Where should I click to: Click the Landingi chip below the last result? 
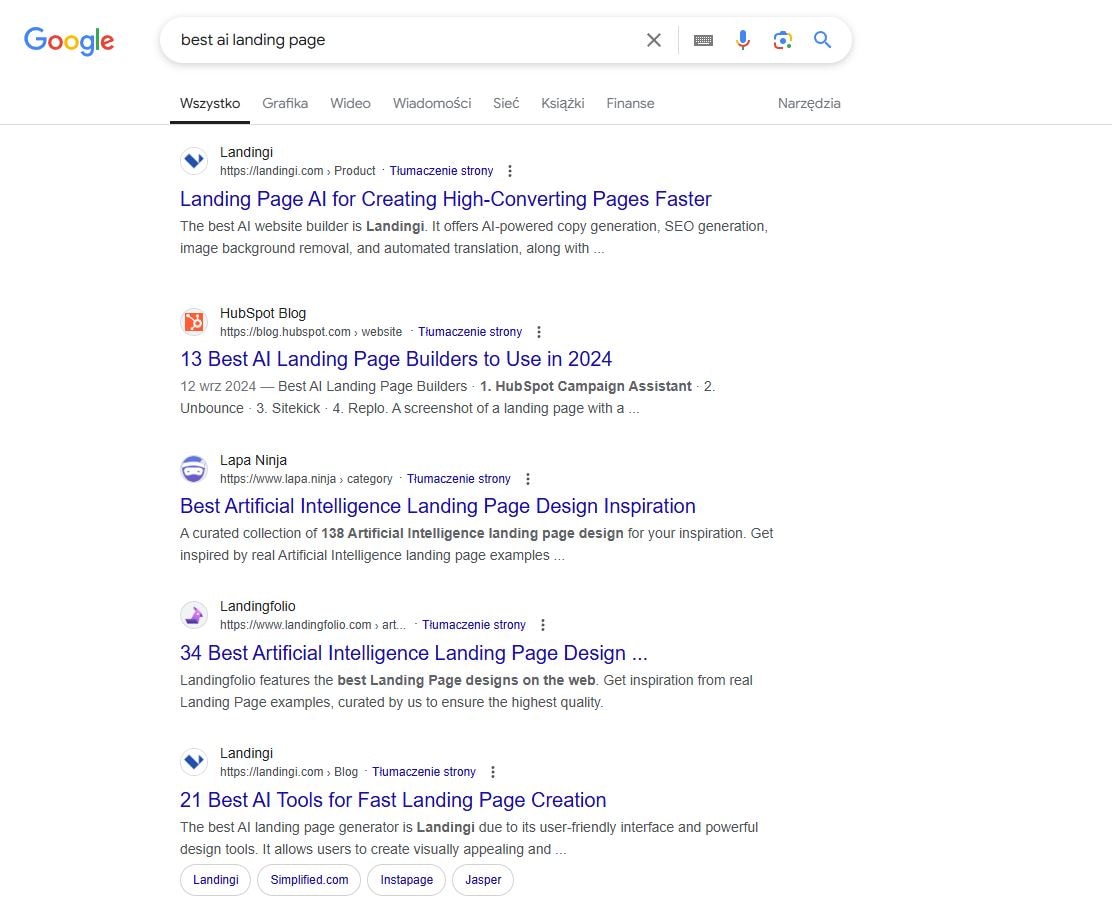point(216,880)
